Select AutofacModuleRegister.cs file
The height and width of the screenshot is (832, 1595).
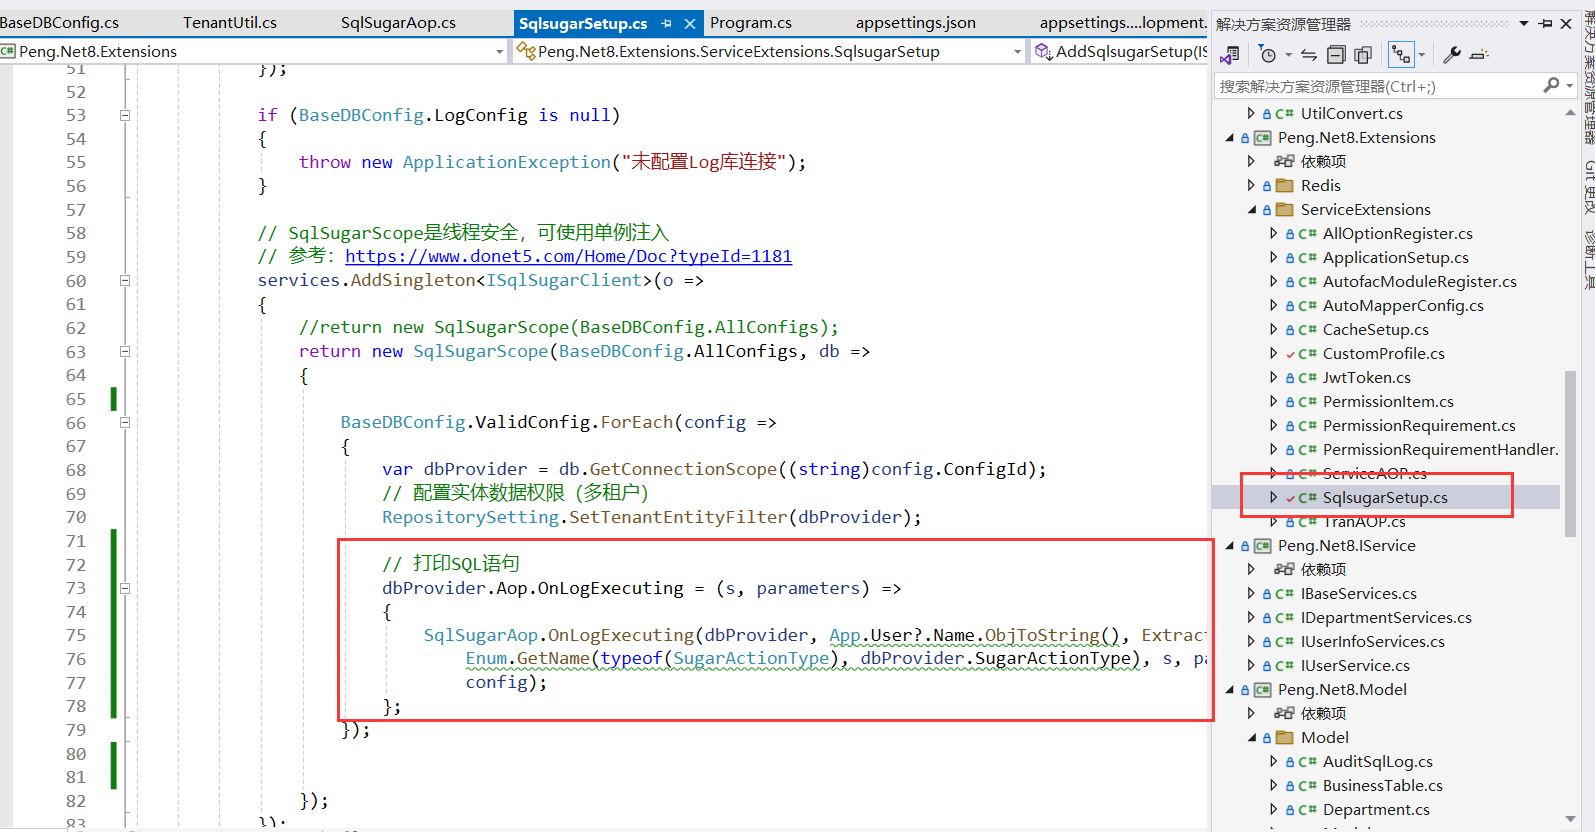pyautogui.click(x=1419, y=282)
